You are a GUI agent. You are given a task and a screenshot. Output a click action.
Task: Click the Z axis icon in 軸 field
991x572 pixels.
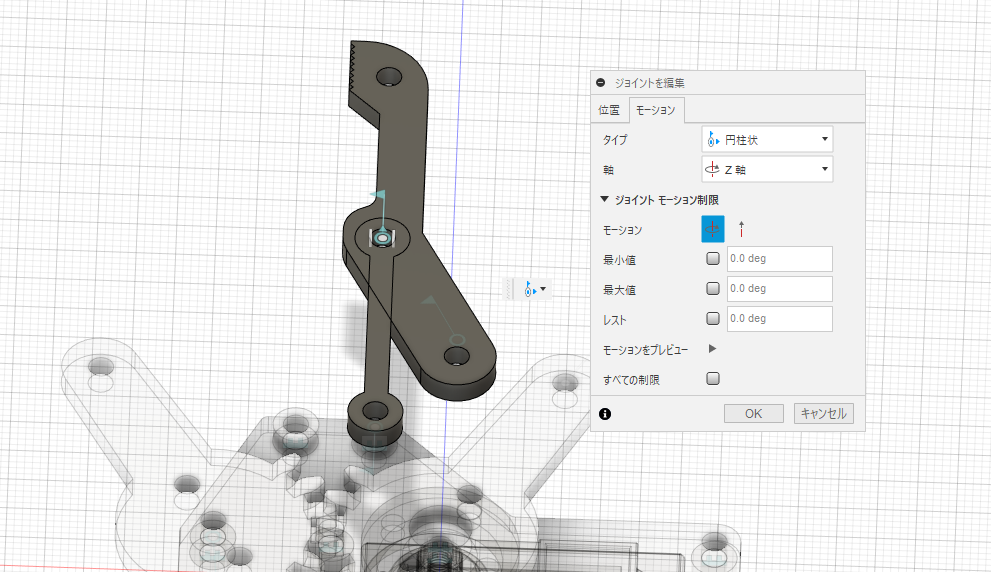click(x=712, y=169)
